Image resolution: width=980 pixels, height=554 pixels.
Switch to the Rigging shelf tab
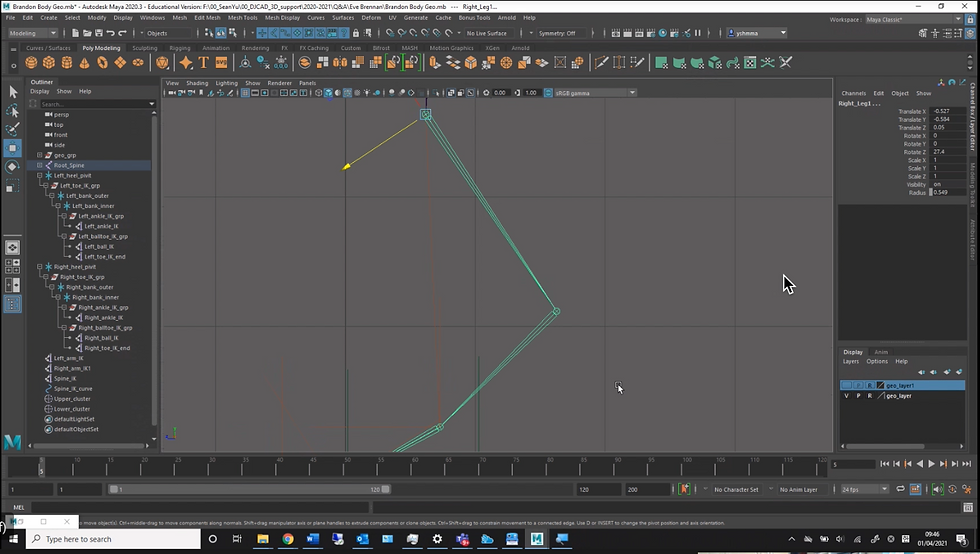point(179,48)
